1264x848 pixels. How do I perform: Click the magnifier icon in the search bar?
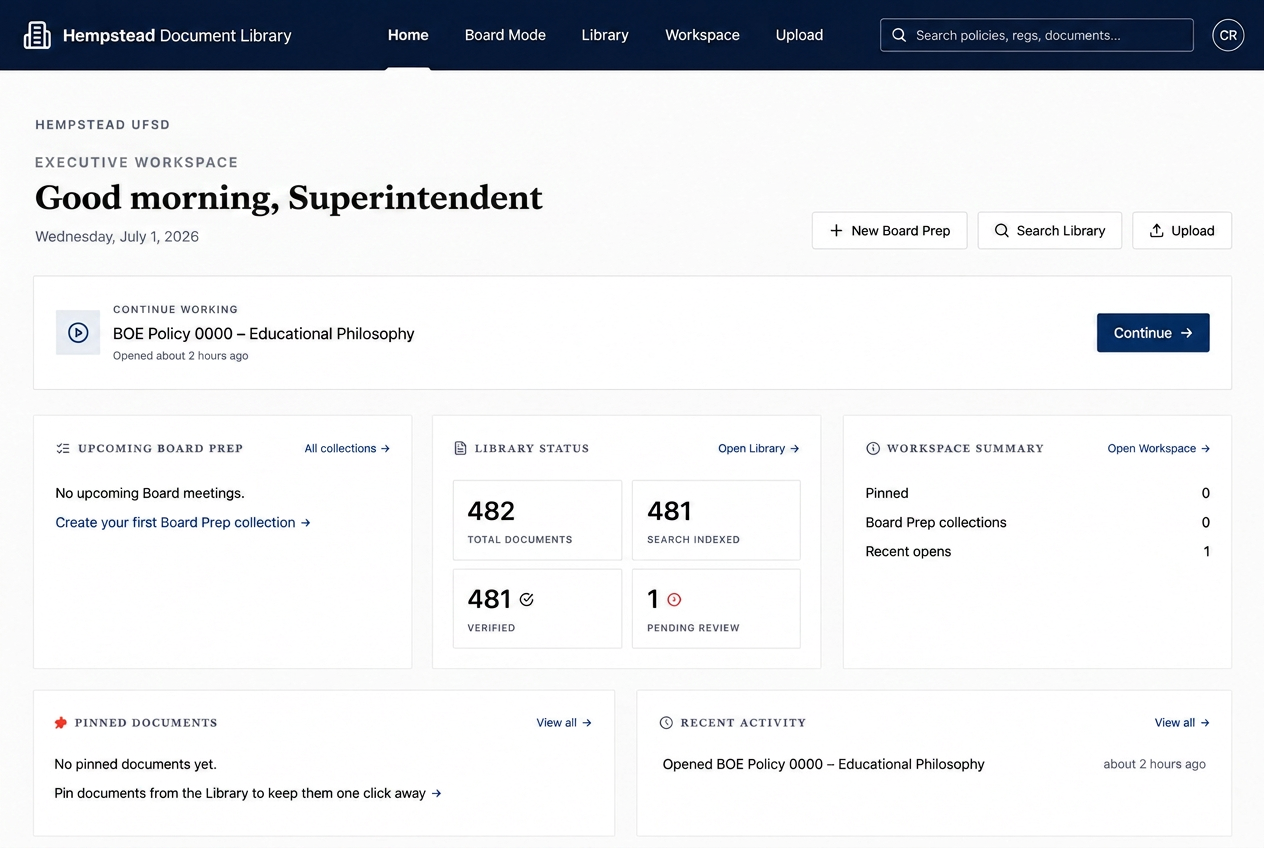[898, 35]
